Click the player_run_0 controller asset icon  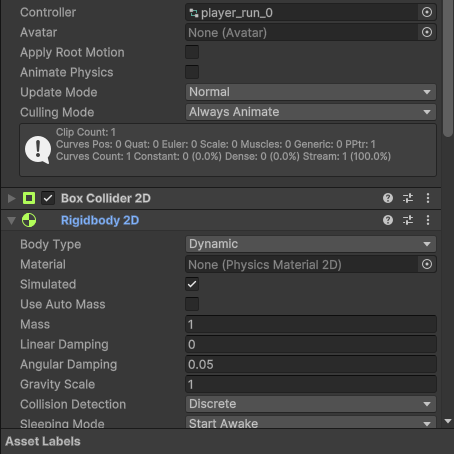(194, 13)
